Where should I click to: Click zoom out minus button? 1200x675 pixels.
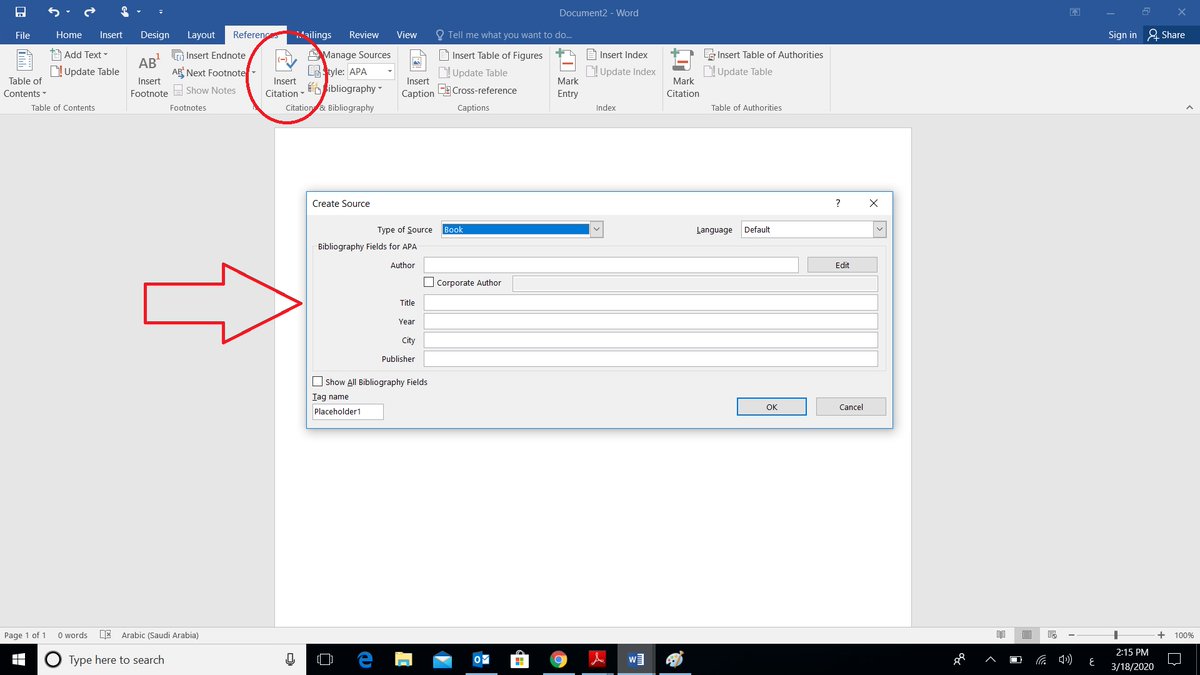(x=1071, y=635)
